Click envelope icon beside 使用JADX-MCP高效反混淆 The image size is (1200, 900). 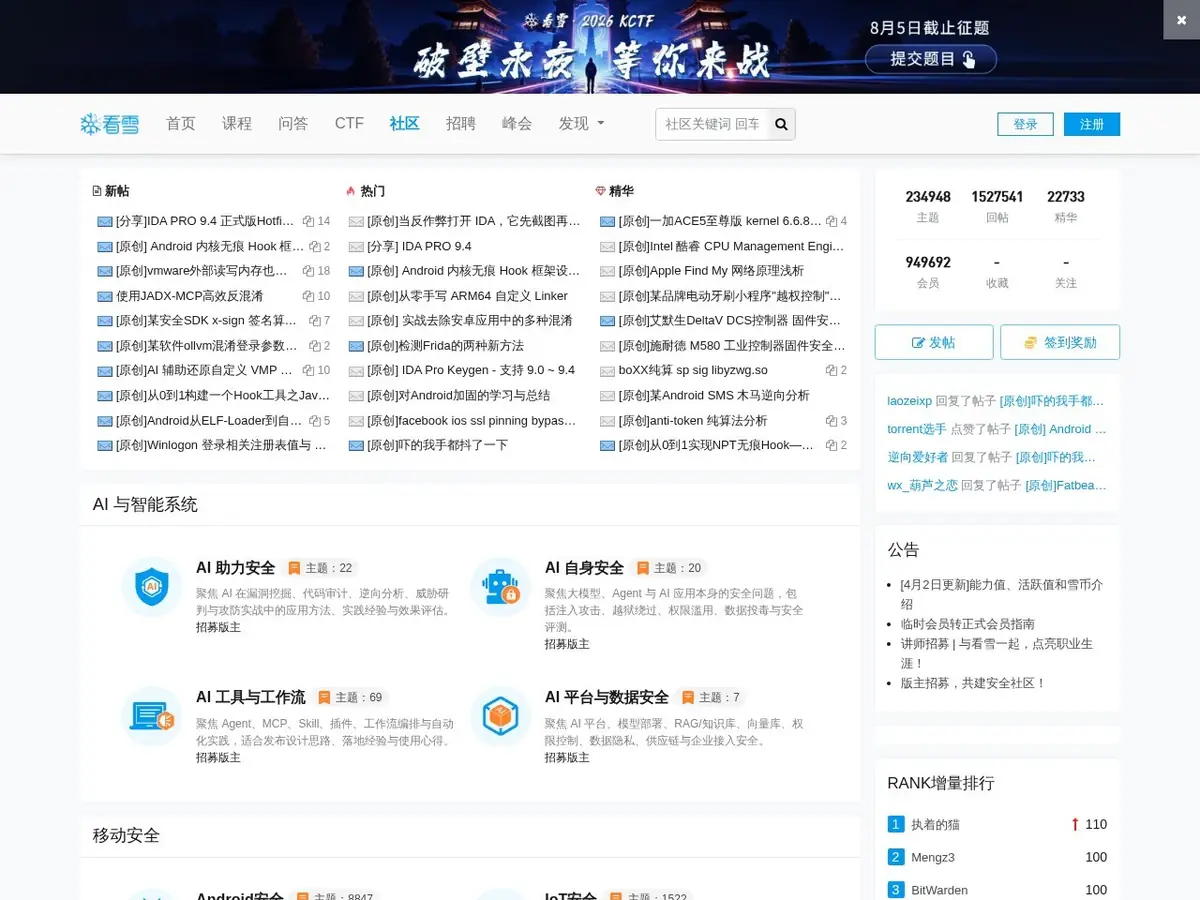click(105, 296)
